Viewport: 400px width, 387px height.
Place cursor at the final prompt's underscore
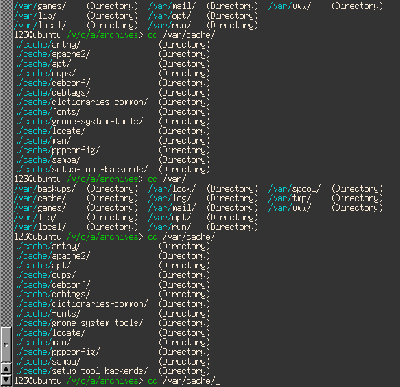click(218, 381)
